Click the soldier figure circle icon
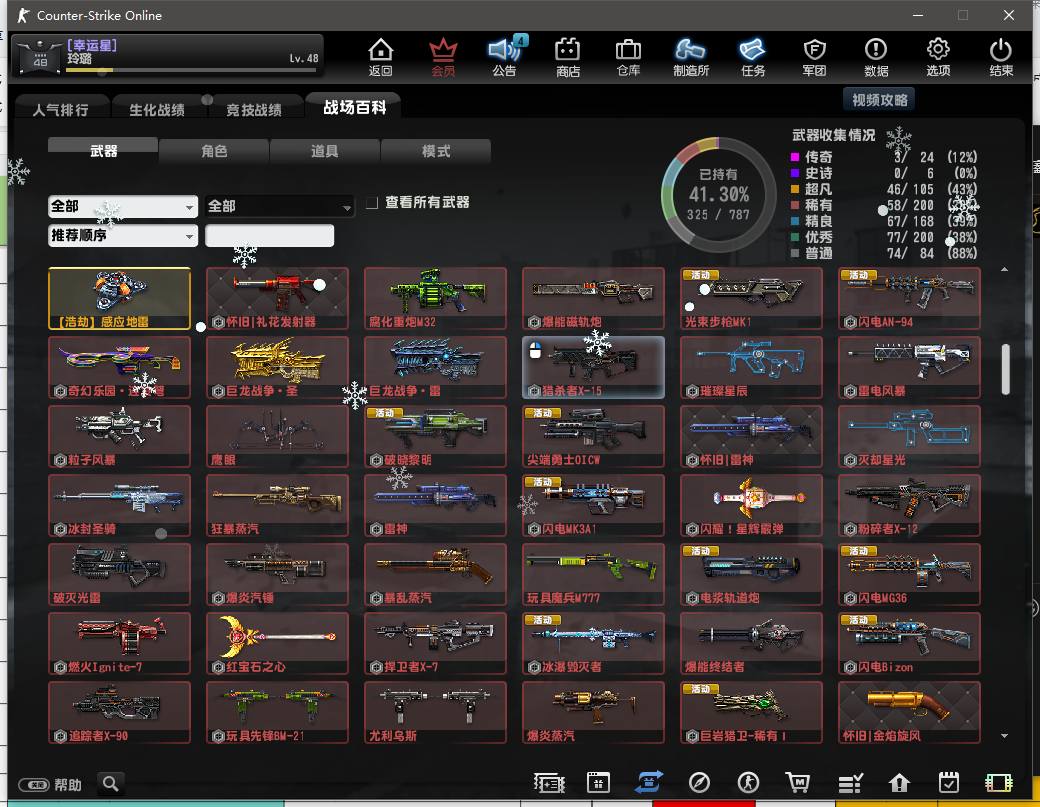This screenshot has height=807, width=1040. [x=749, y=783]
